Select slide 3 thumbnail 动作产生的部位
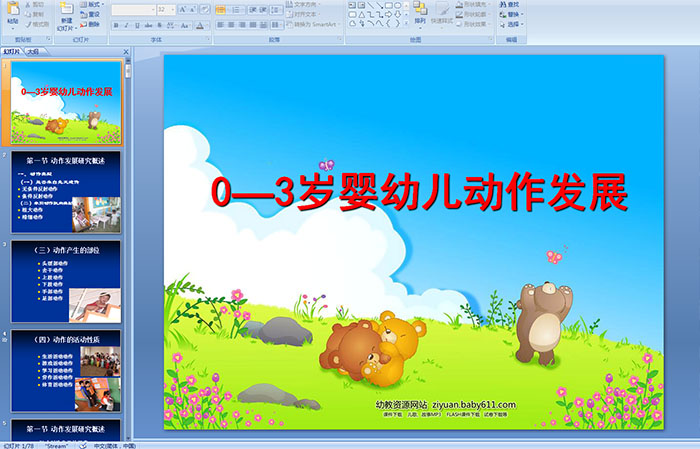The image size is (700, 449). click(66, 282)
